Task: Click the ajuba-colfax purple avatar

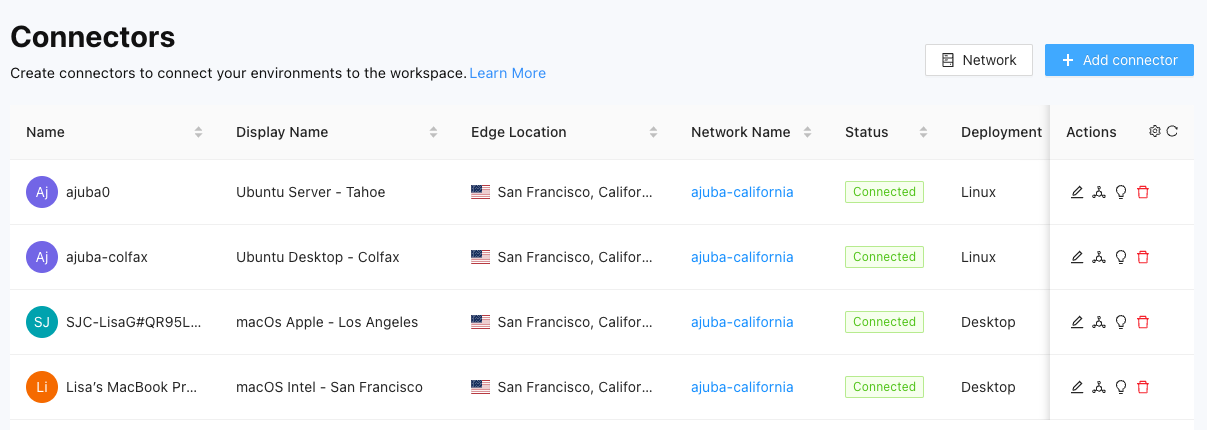Action: point(42,257)
